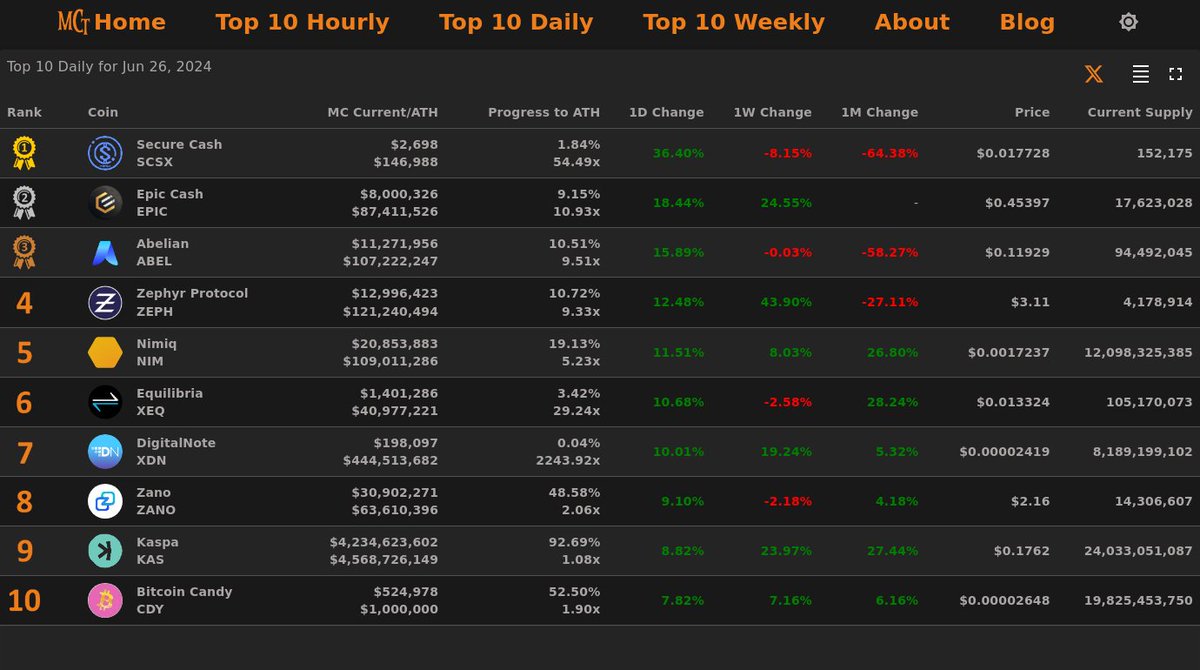
Task: Open the Zephyr Protocol coin name link
Action: click(192, 293)
